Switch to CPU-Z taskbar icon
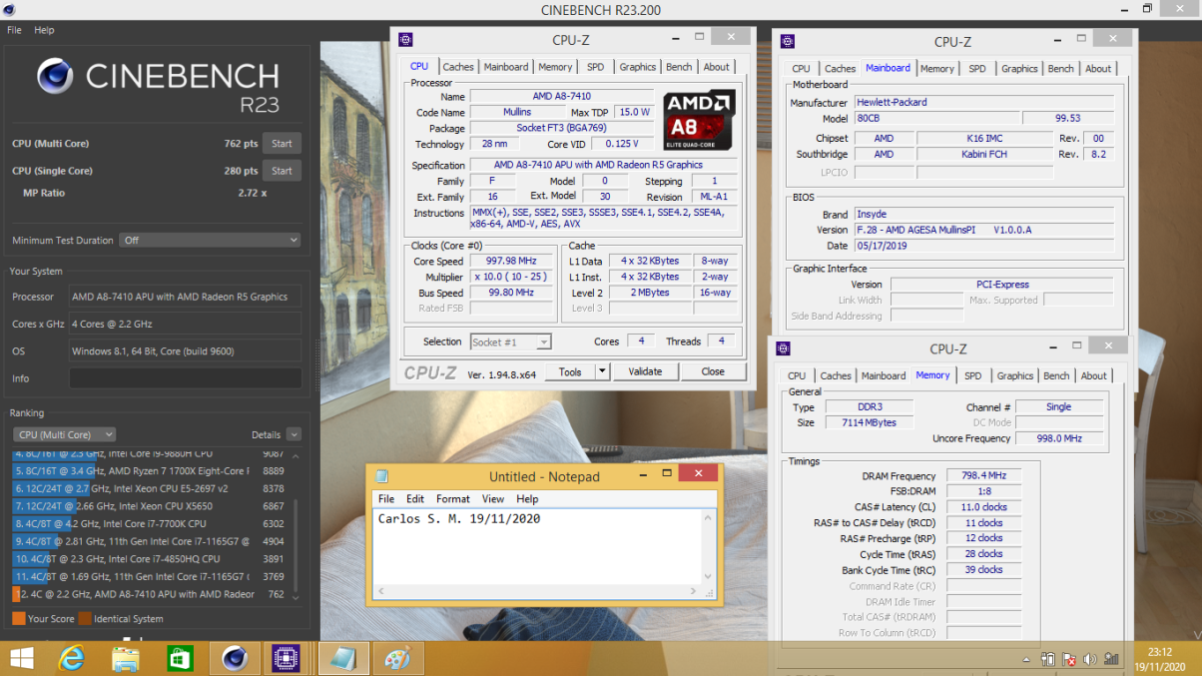 coord(287,659)
